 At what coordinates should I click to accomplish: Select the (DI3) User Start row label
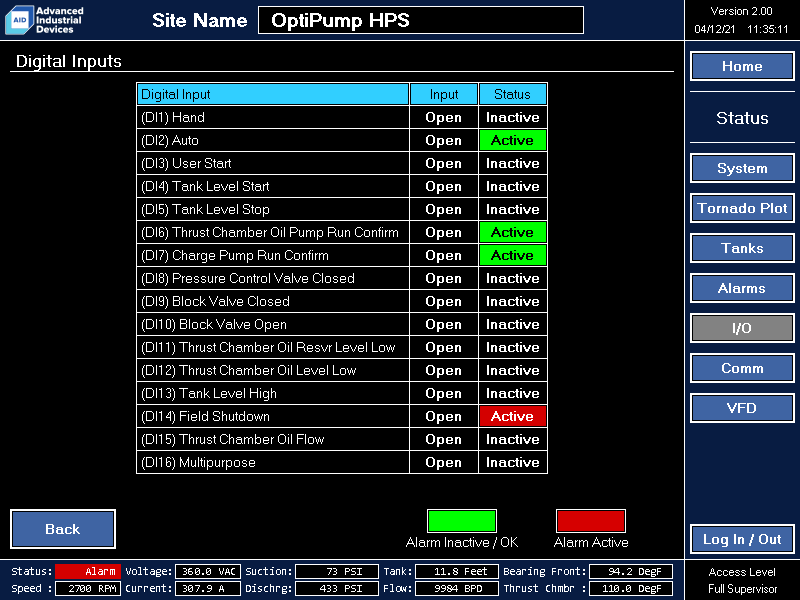186,163
